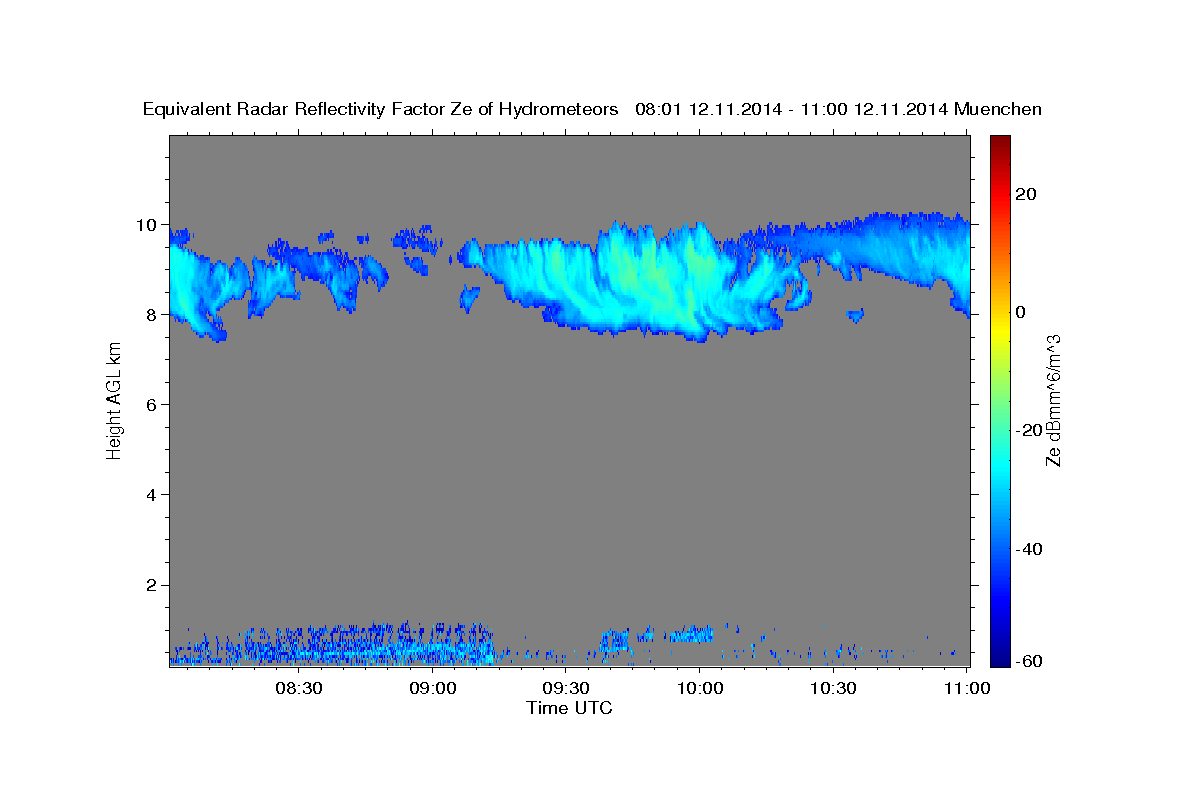Click the colorbar value '-60'
The height and width of the screenshot is (800, 1200).
coord(1029,661)
